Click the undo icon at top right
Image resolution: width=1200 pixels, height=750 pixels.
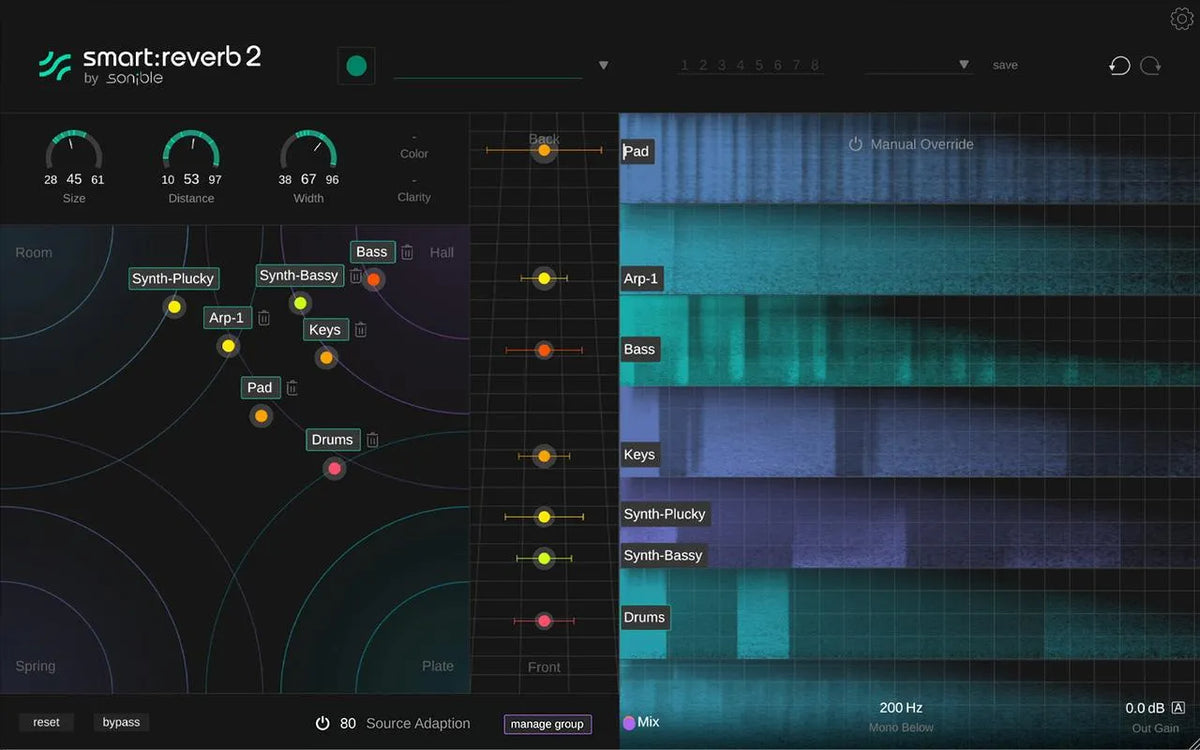tap(1120, 65)
